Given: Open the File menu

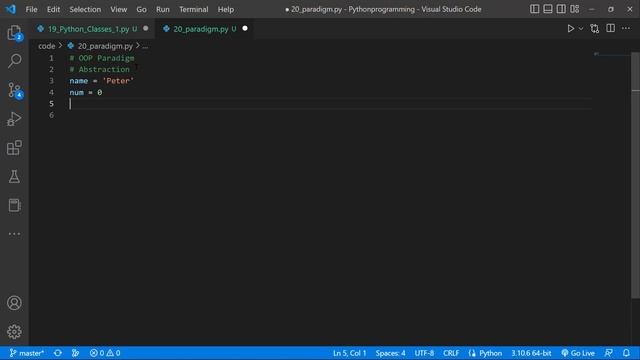Looking at the screenshot, I should [x=31, y=9].
